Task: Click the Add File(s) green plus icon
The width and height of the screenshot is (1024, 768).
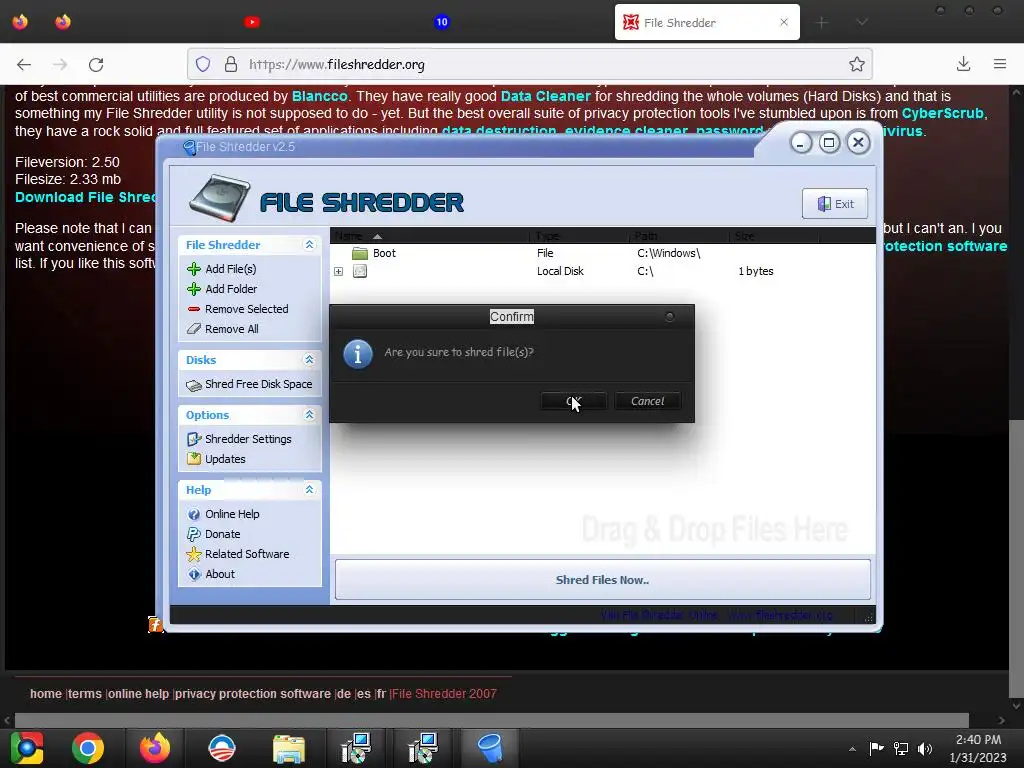Action: [x=194, y=269]
